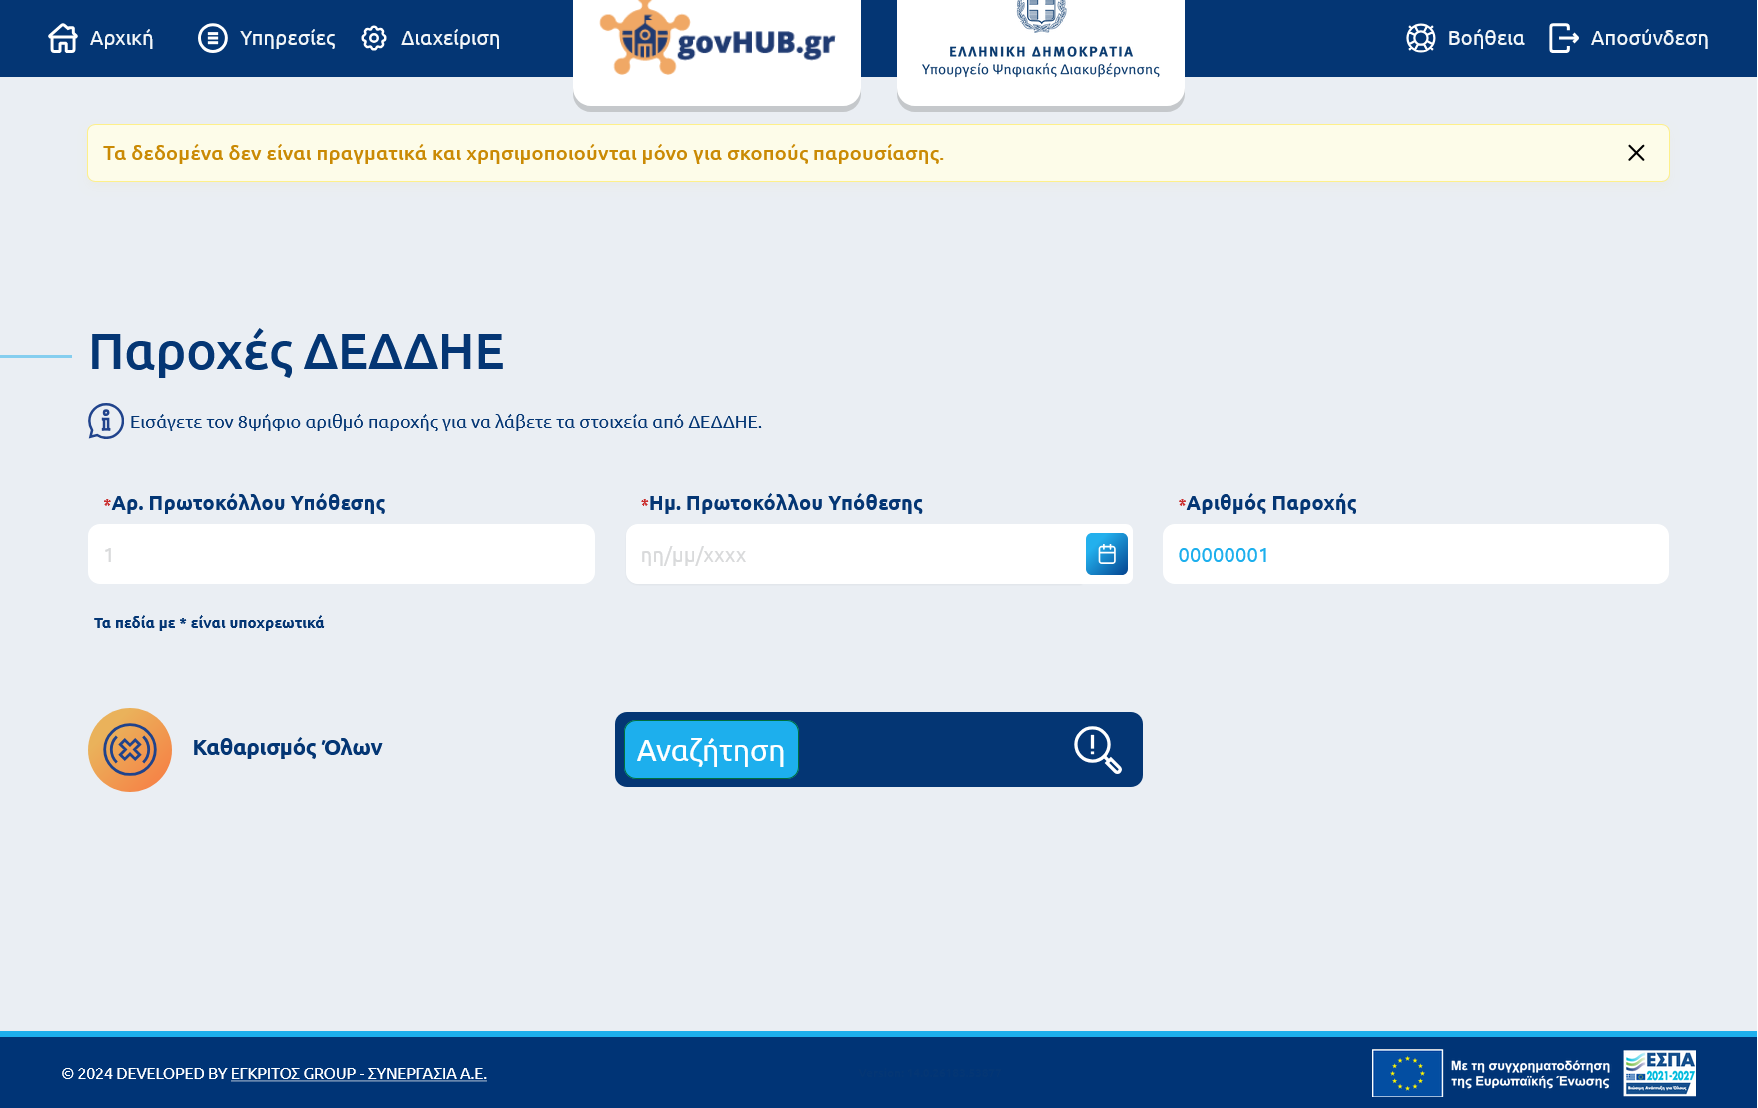This screenshot has width=1758, height=1108.
Task: Open the Διαχείριση menu item
Action: click(x=431, y=38)
